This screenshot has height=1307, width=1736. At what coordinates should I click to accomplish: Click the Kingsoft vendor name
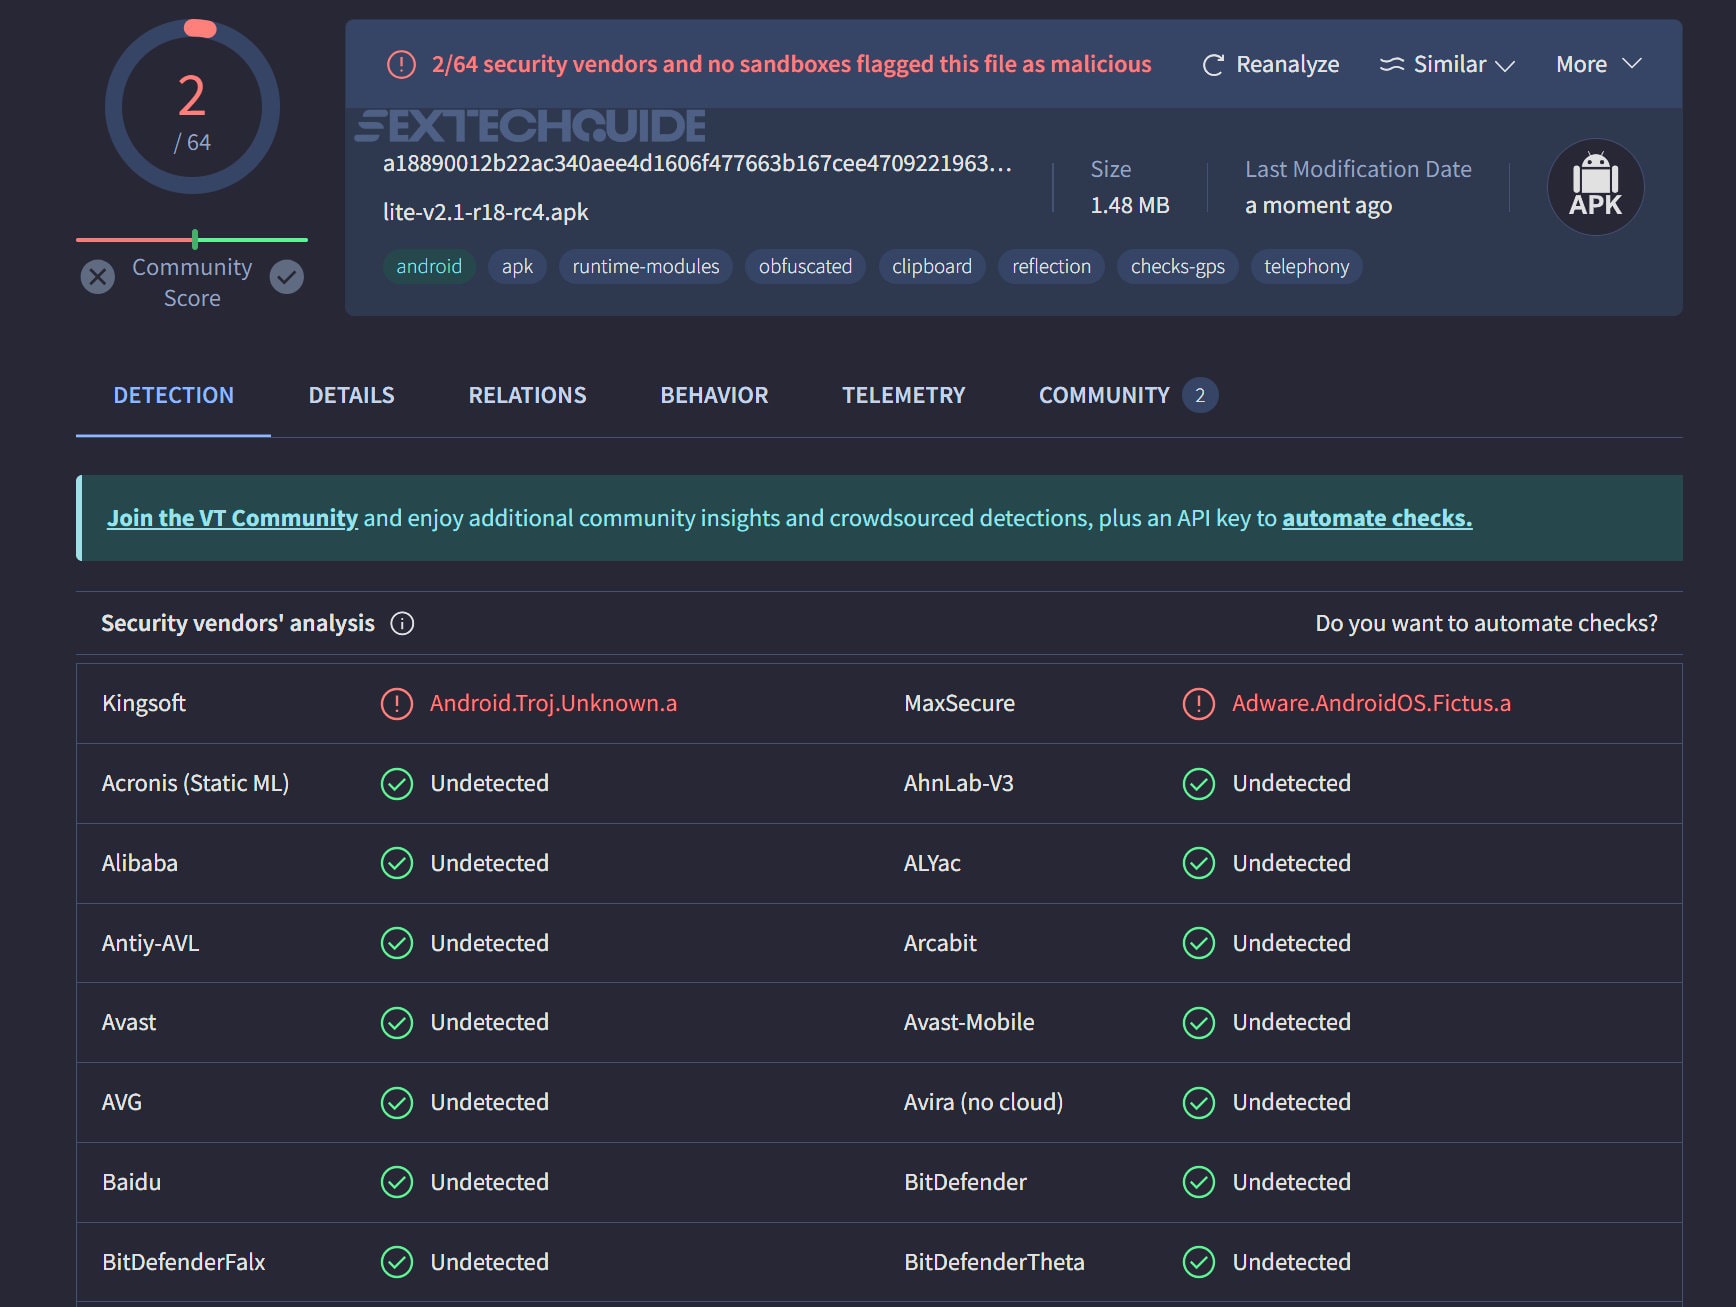(144, 704)
